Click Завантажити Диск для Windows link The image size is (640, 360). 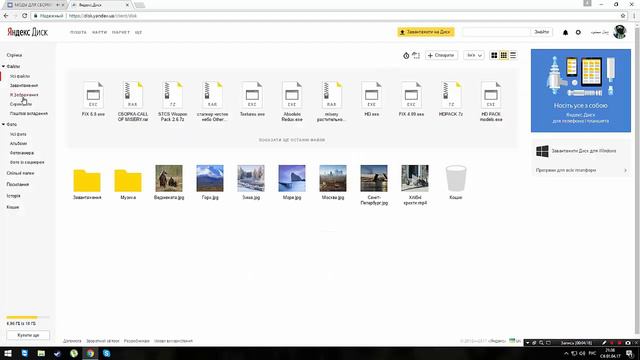coord(584,151)
